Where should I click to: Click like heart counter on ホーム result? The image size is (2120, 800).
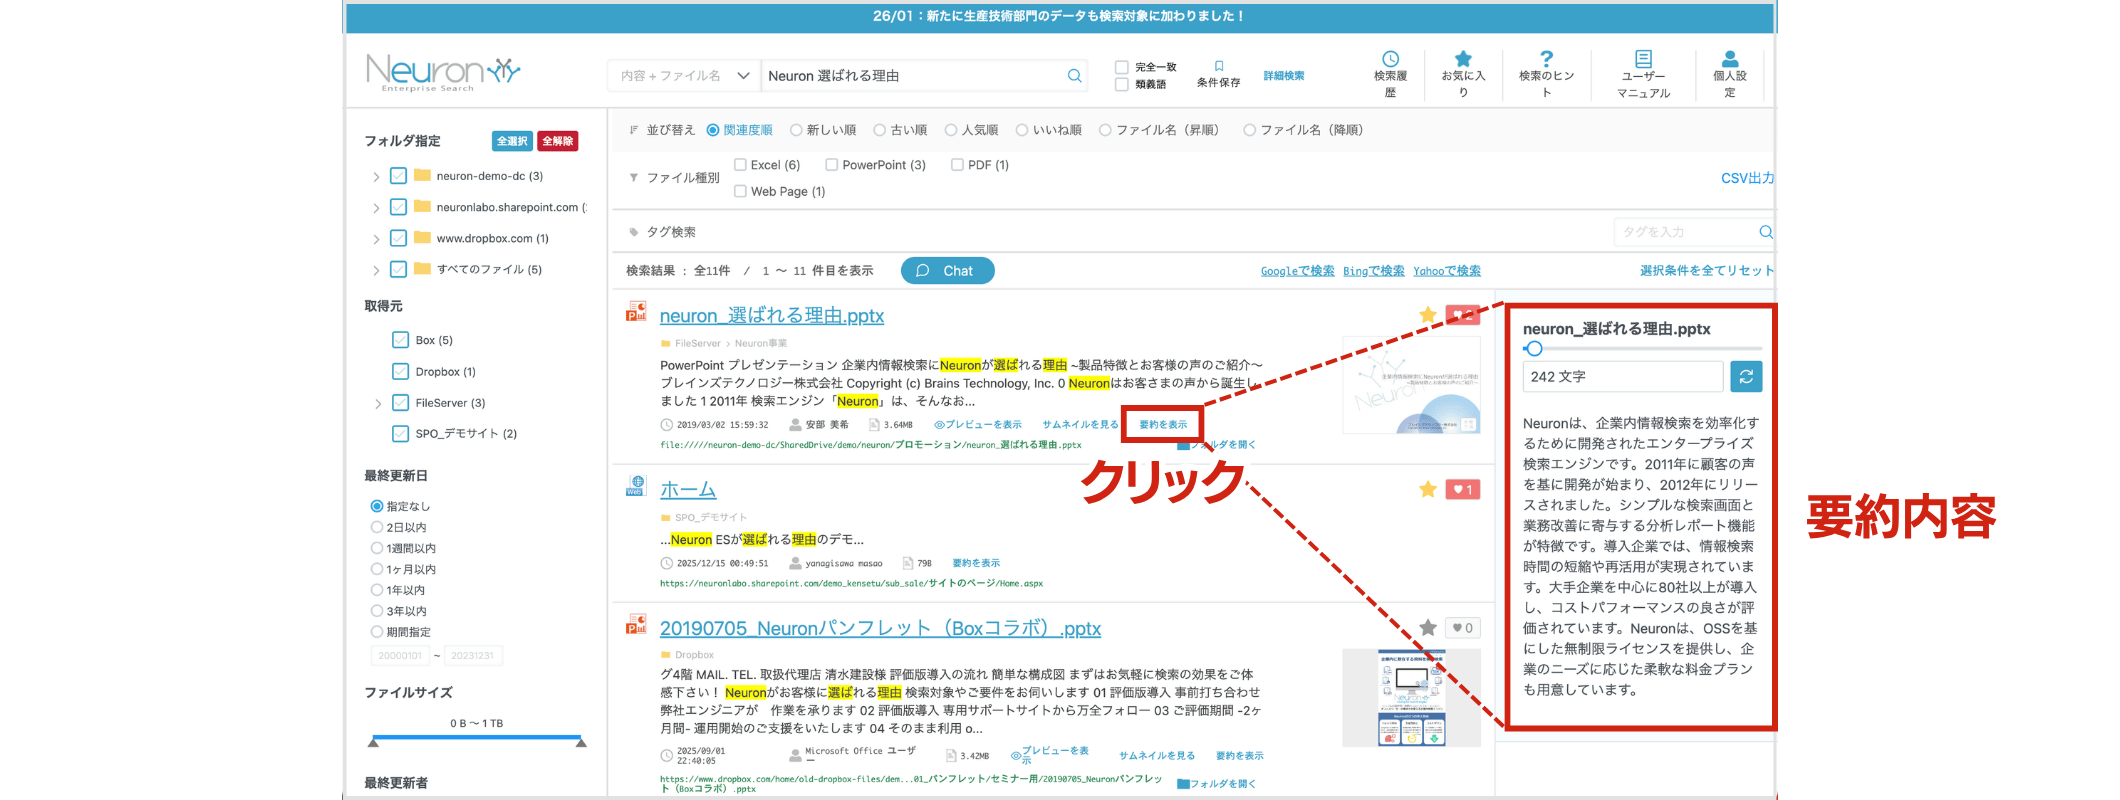tap(1463, 489)
